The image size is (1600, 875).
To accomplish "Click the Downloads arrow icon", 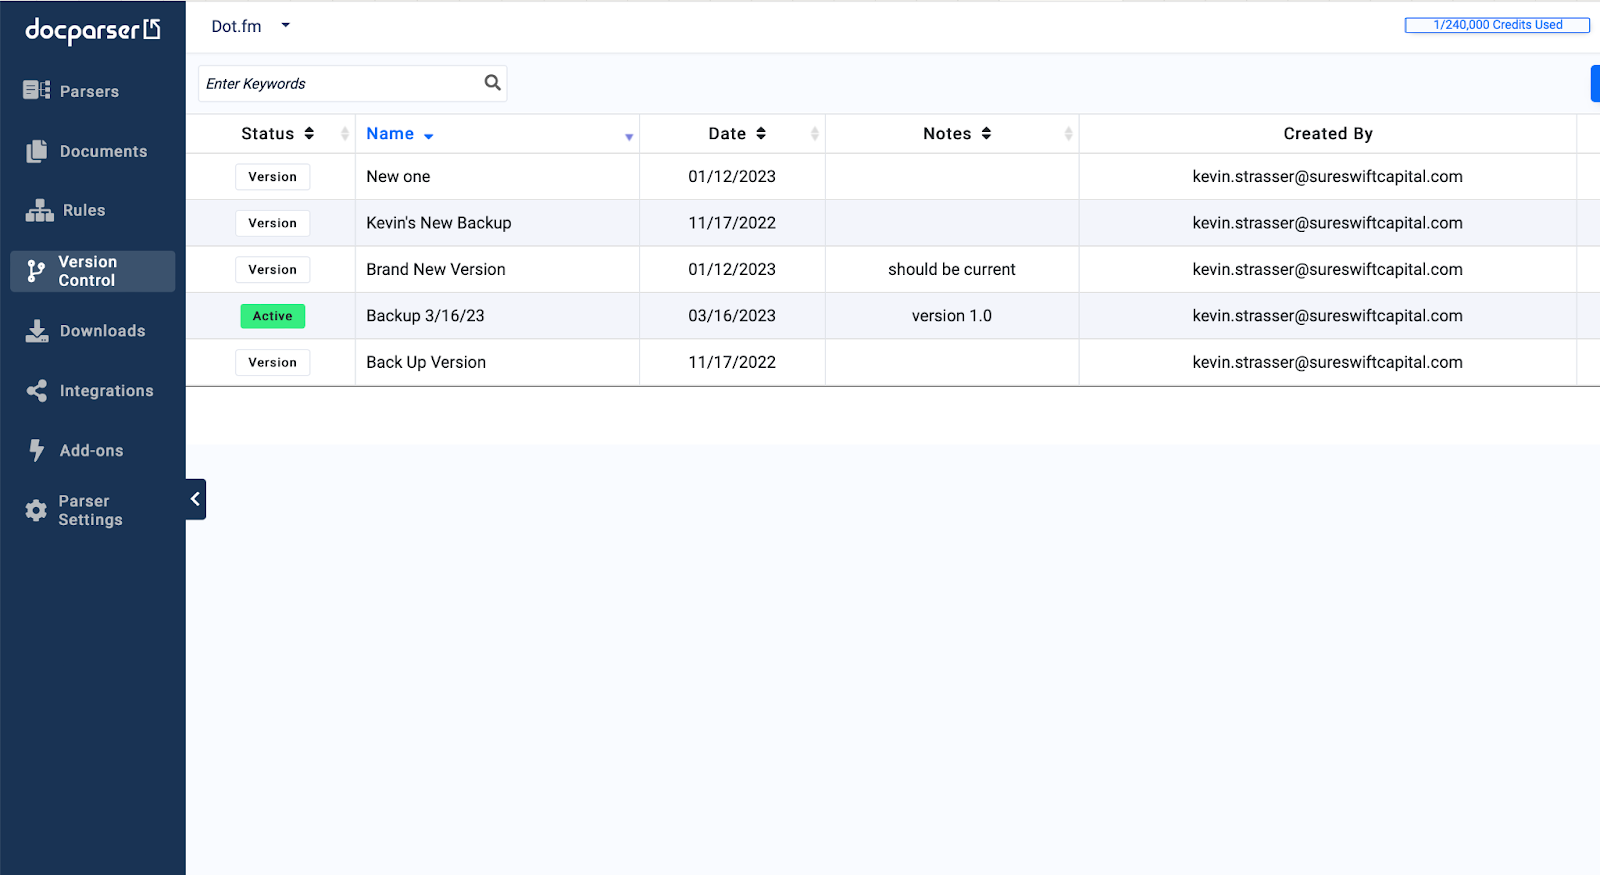I will pos(37,331).
